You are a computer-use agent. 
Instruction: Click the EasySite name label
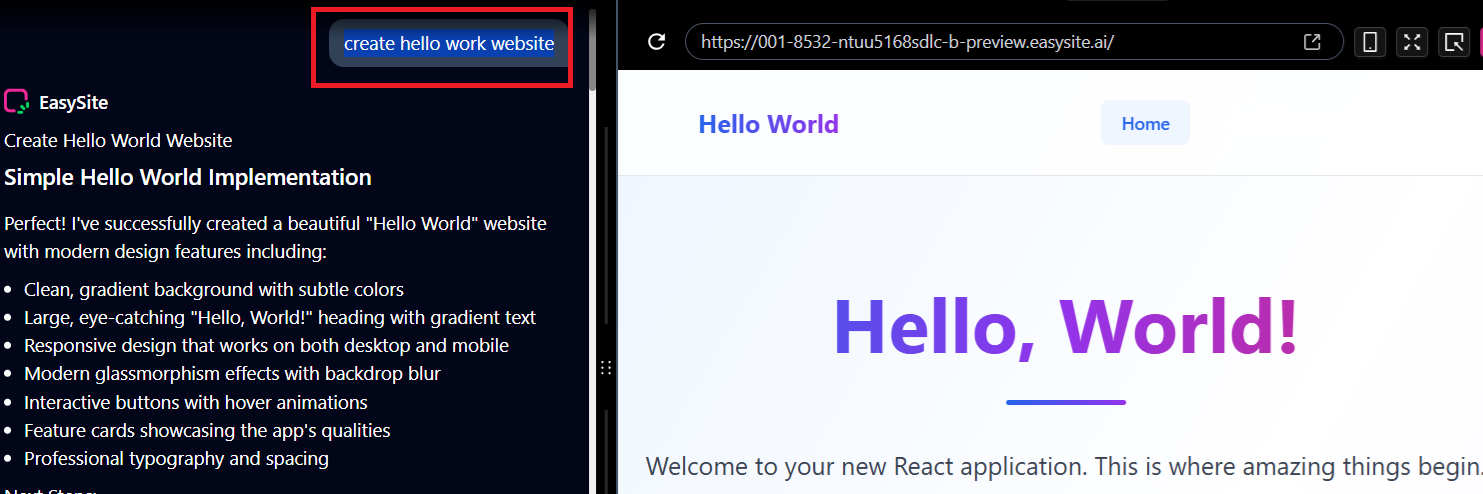point(73,102)
